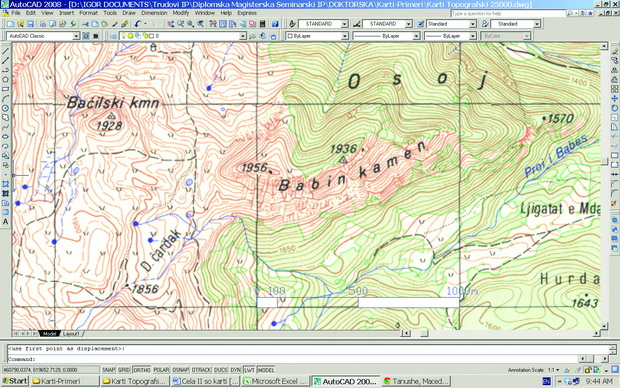Click the Open file icon

point(21,24)
